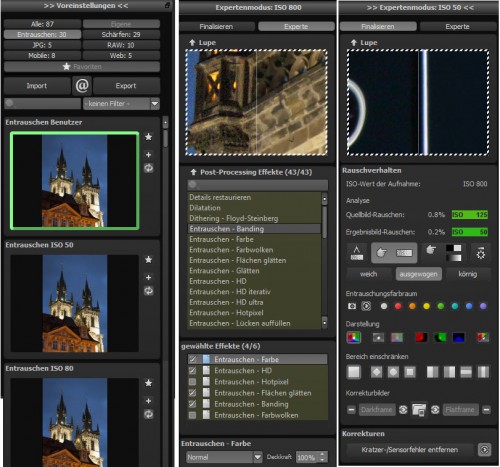The height and width of the screenshot is (467, 500).
Task: Select the körnig noise option
Action: pos(468,274)
